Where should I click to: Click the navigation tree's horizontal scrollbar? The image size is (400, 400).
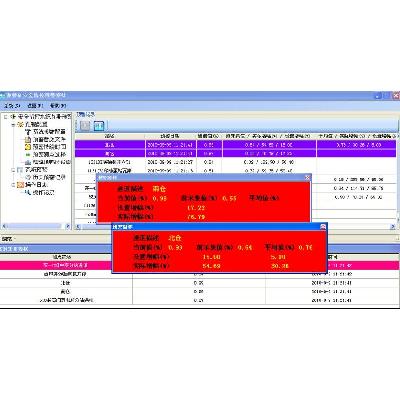coord(36,226)
